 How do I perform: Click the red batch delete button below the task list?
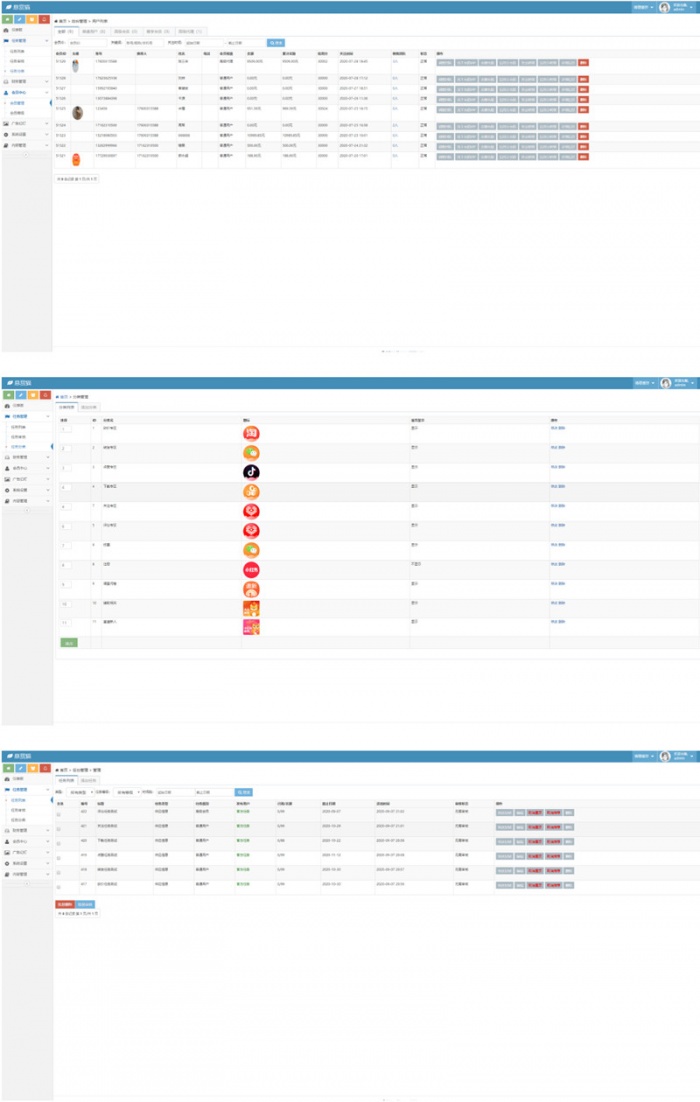64,903
